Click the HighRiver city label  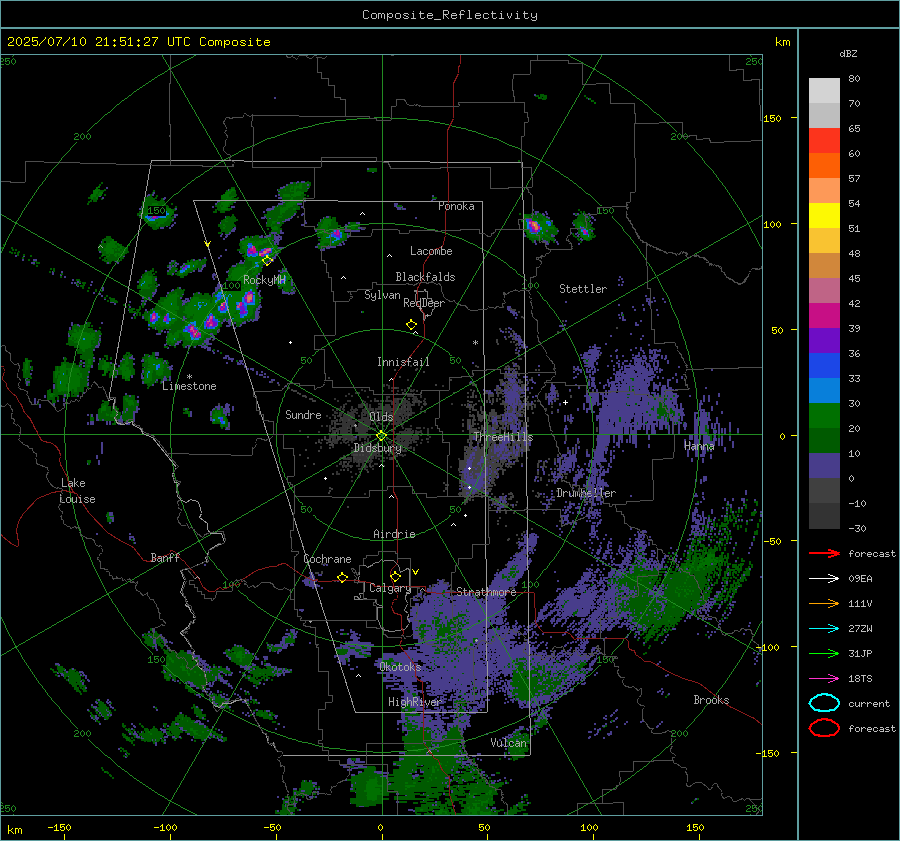[x=415, y=702]
